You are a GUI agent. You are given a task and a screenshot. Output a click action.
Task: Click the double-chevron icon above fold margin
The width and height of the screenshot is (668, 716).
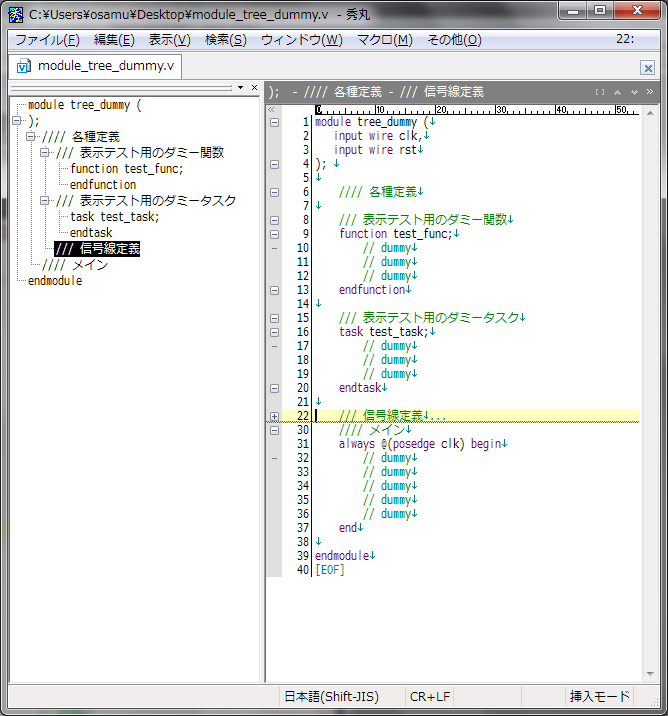(x=272, y=109)
